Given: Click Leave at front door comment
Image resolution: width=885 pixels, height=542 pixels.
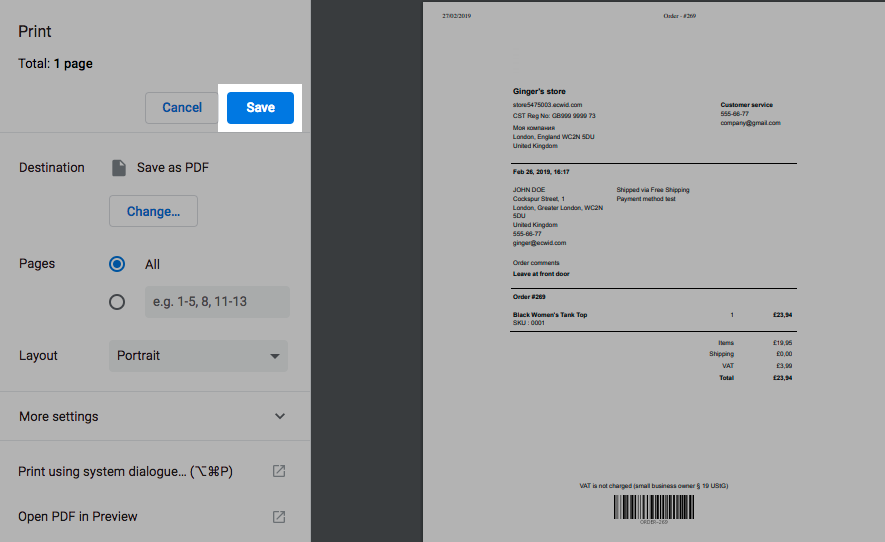Looking at the screenshot, I should (x=541, y=274).
